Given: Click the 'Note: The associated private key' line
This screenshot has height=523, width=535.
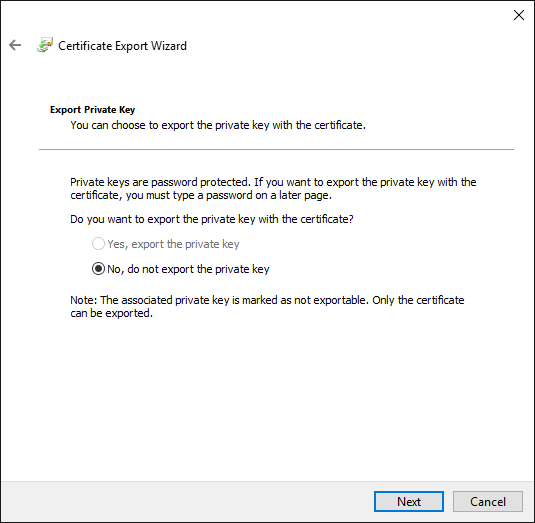Looking at the screenshot, I should (267, 300).
